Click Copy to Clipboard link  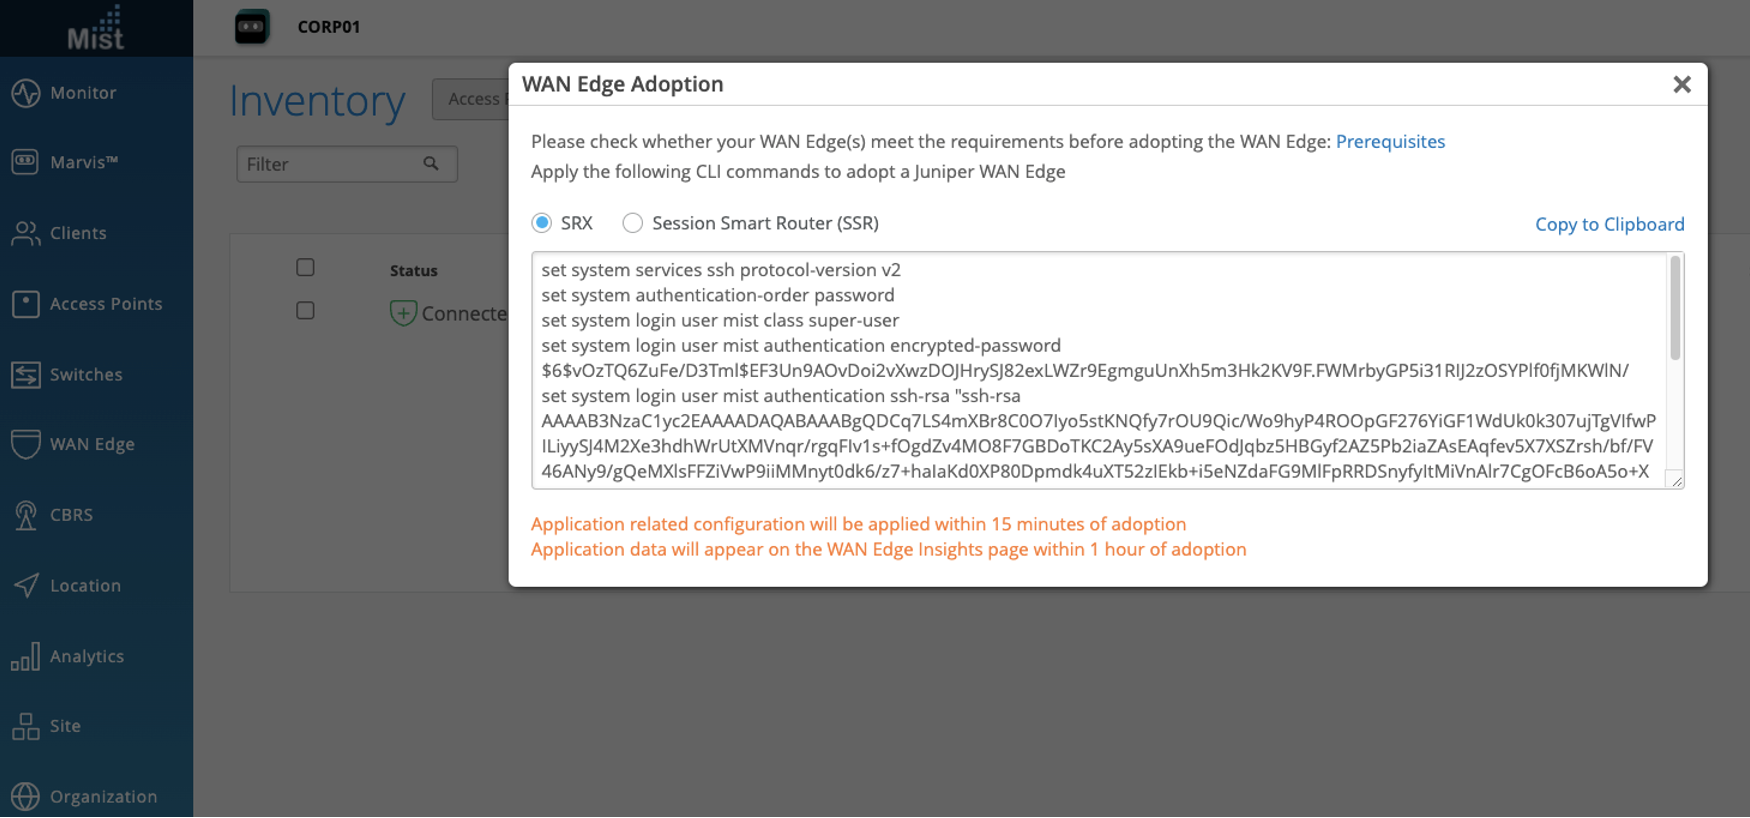click(1609, 224)
